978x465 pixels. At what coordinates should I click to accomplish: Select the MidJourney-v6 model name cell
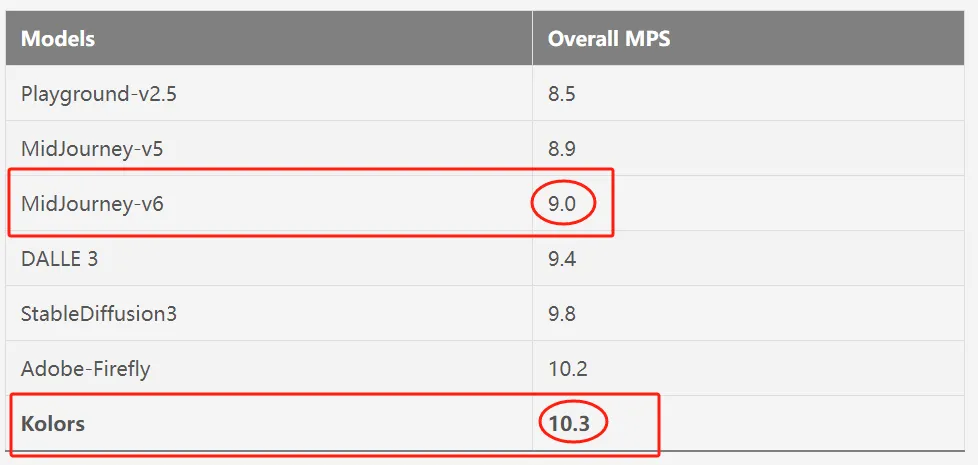[91, 204]
